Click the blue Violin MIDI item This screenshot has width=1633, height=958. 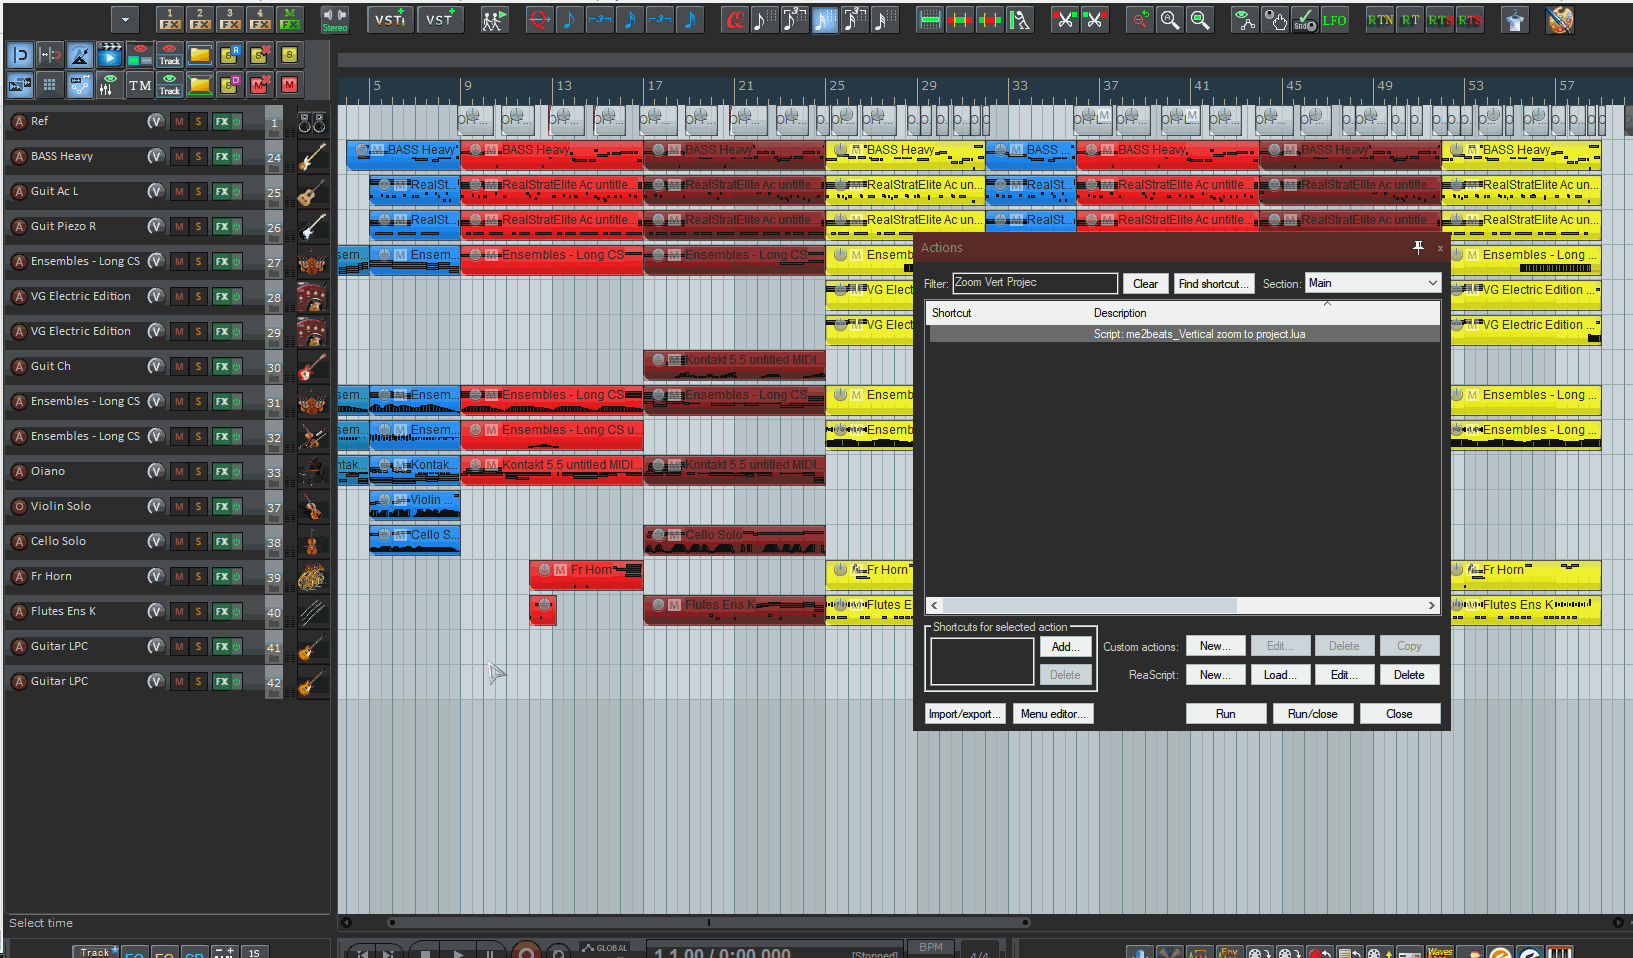(x=415, y=505)
